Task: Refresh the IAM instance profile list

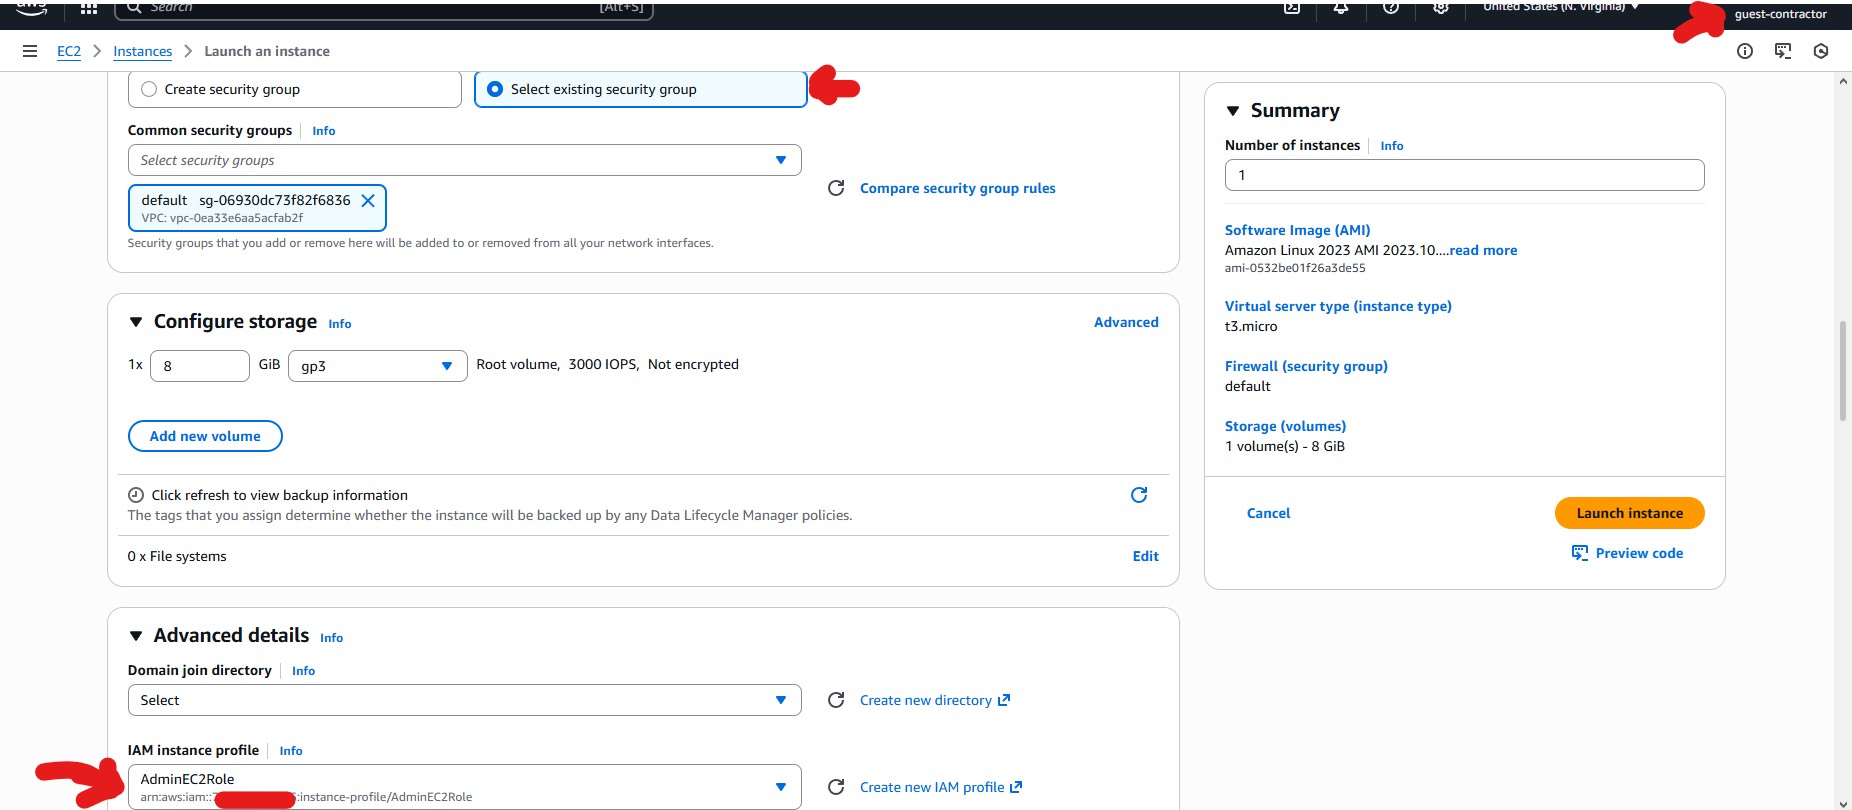Action: [x=836, y=787]
